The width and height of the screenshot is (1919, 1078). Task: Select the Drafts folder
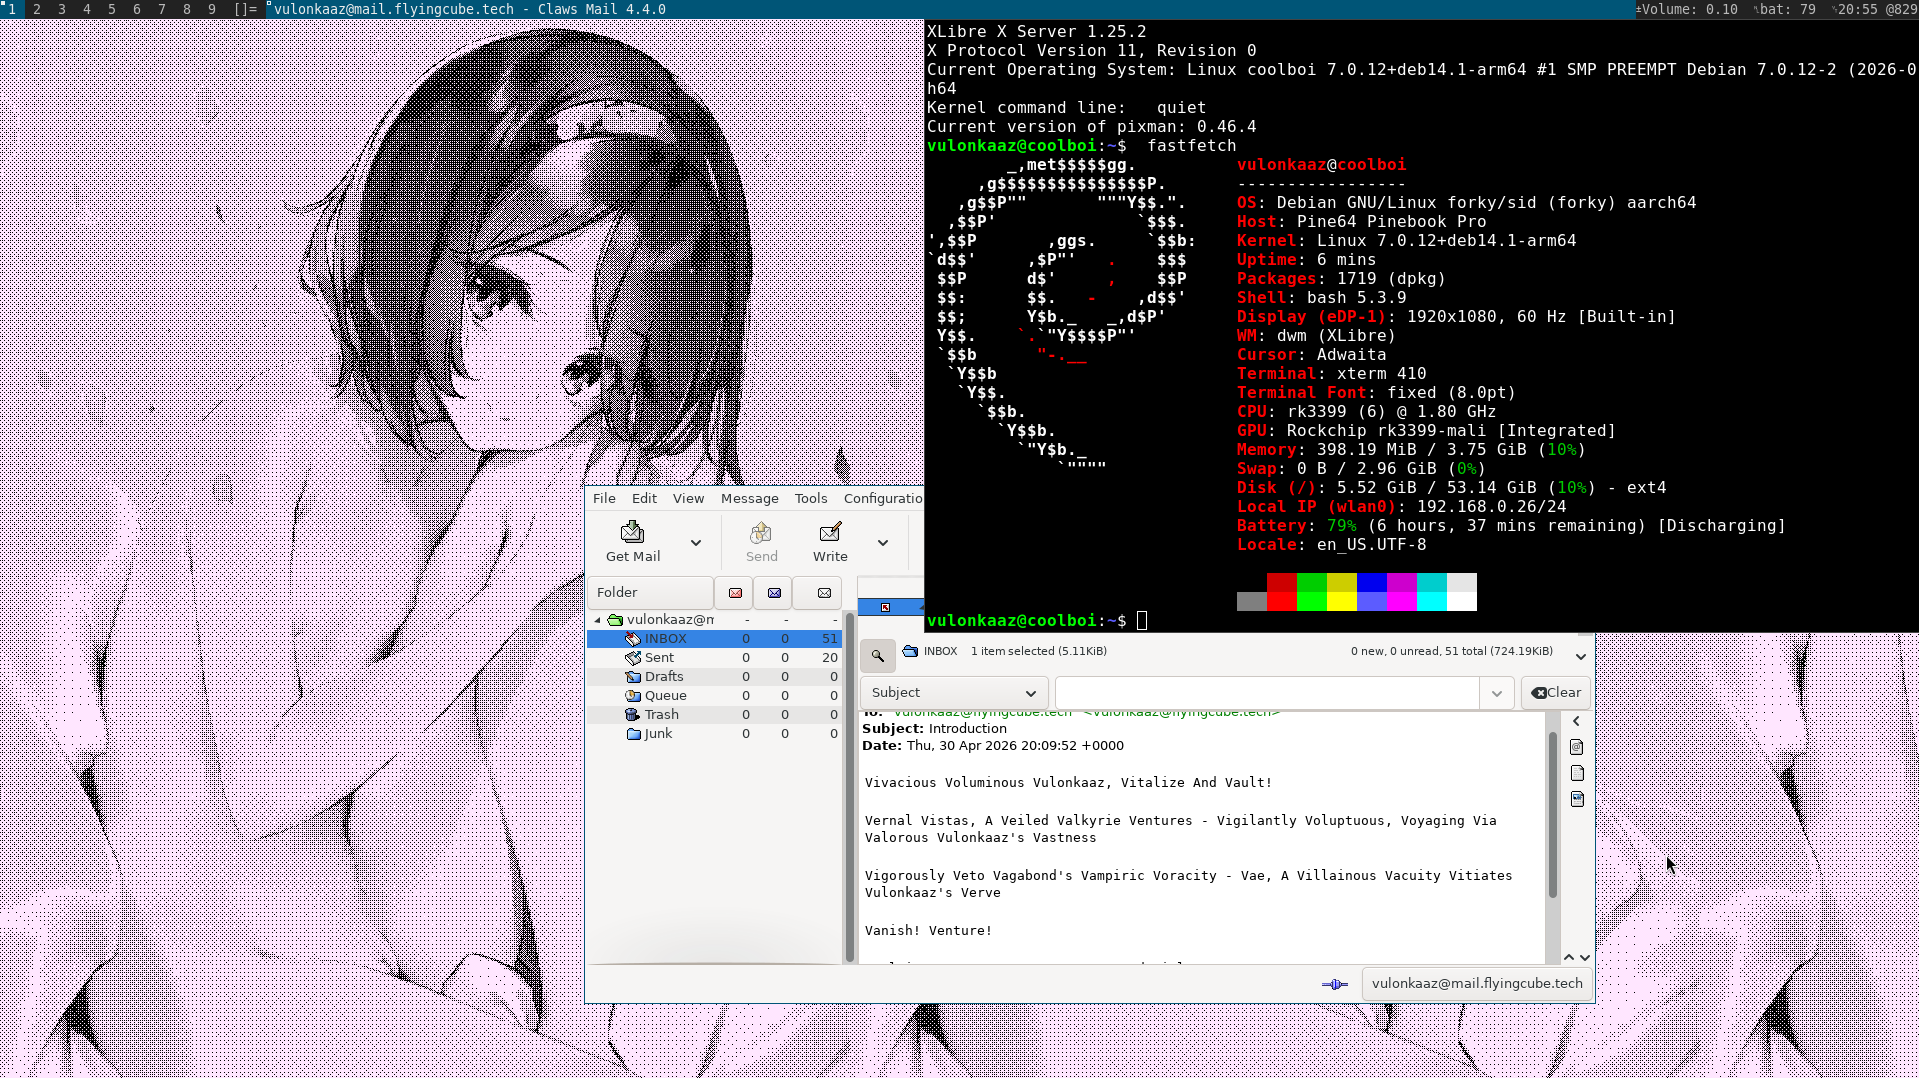point(714,677)
